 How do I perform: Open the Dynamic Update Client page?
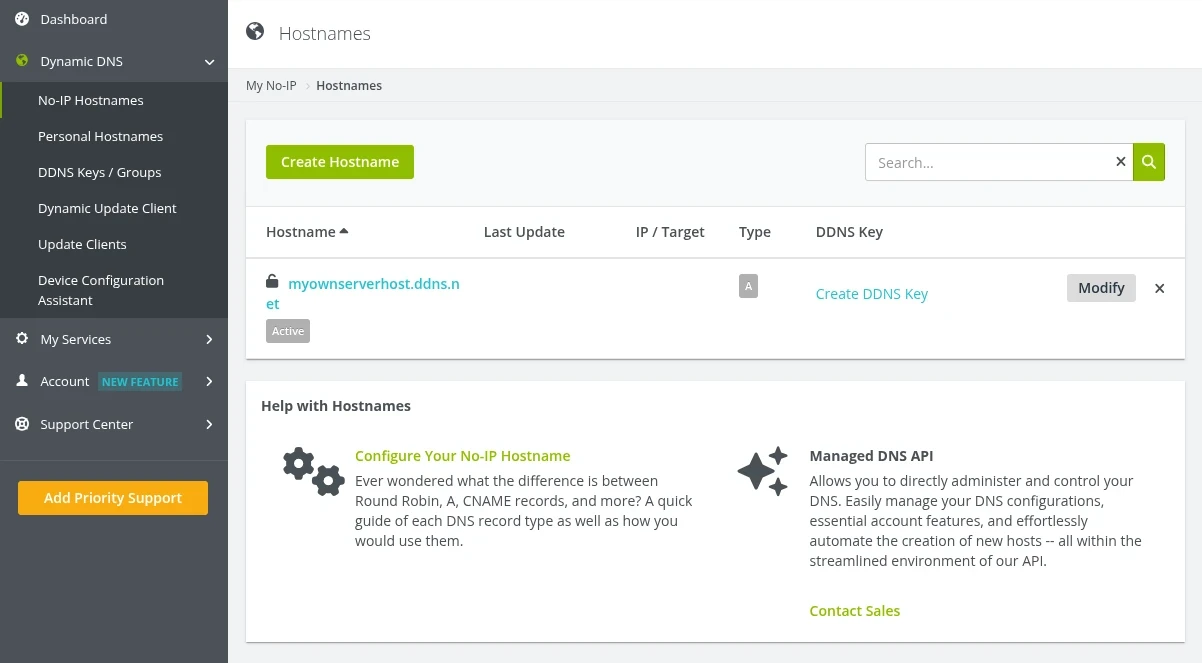pos(107,208)
